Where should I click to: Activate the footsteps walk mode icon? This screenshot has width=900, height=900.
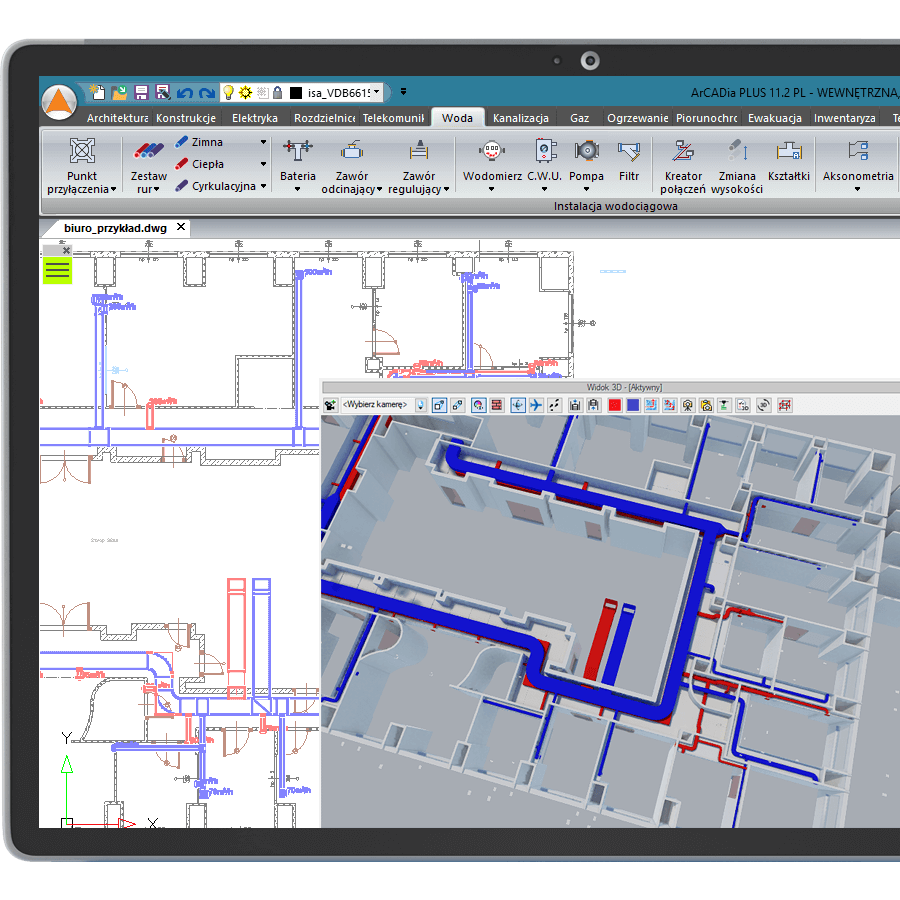[554, 405]
